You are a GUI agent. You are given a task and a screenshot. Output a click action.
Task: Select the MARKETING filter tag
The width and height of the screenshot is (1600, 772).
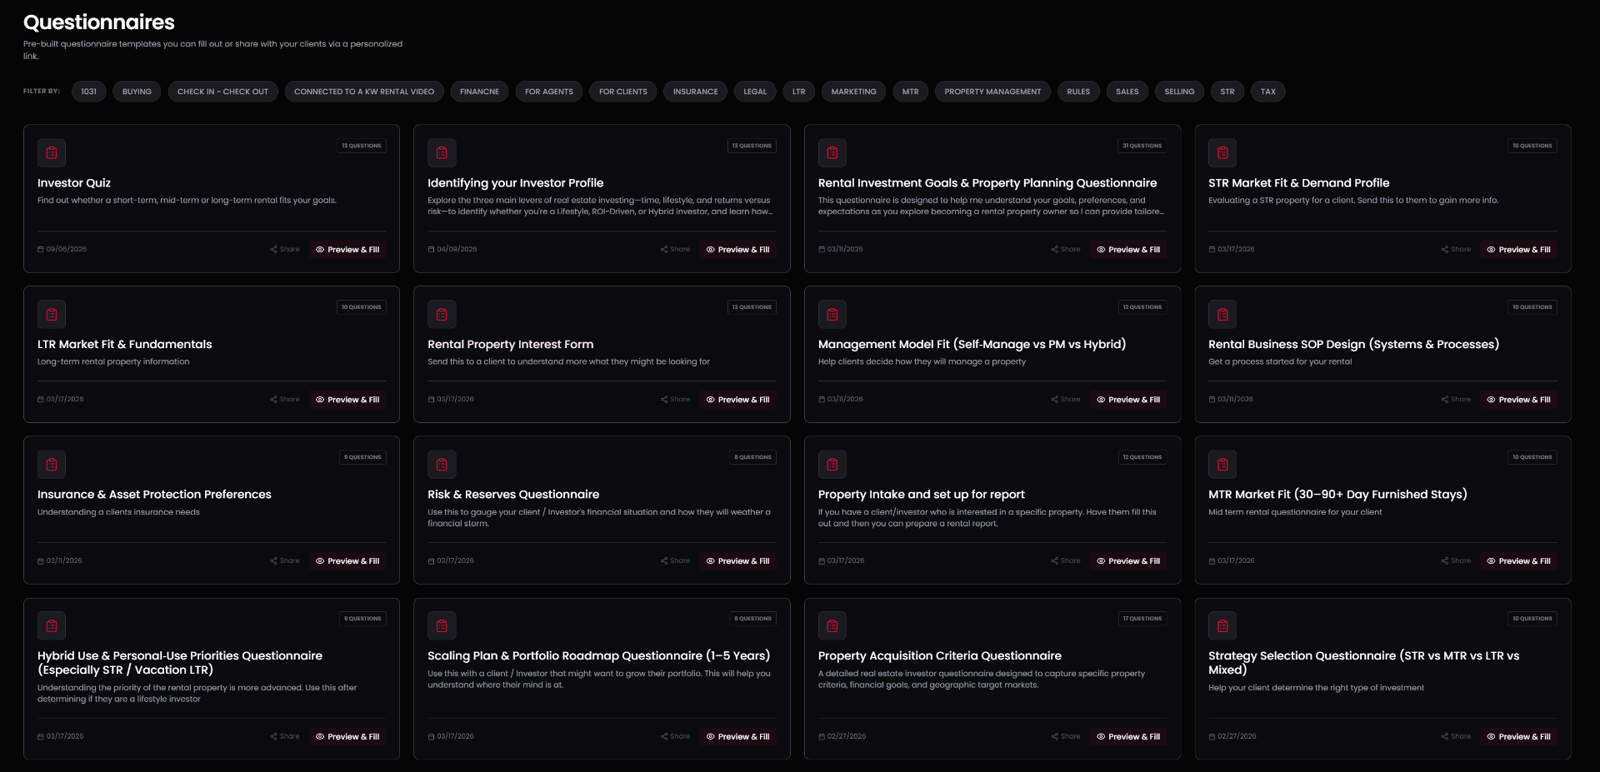pos(854,92)
